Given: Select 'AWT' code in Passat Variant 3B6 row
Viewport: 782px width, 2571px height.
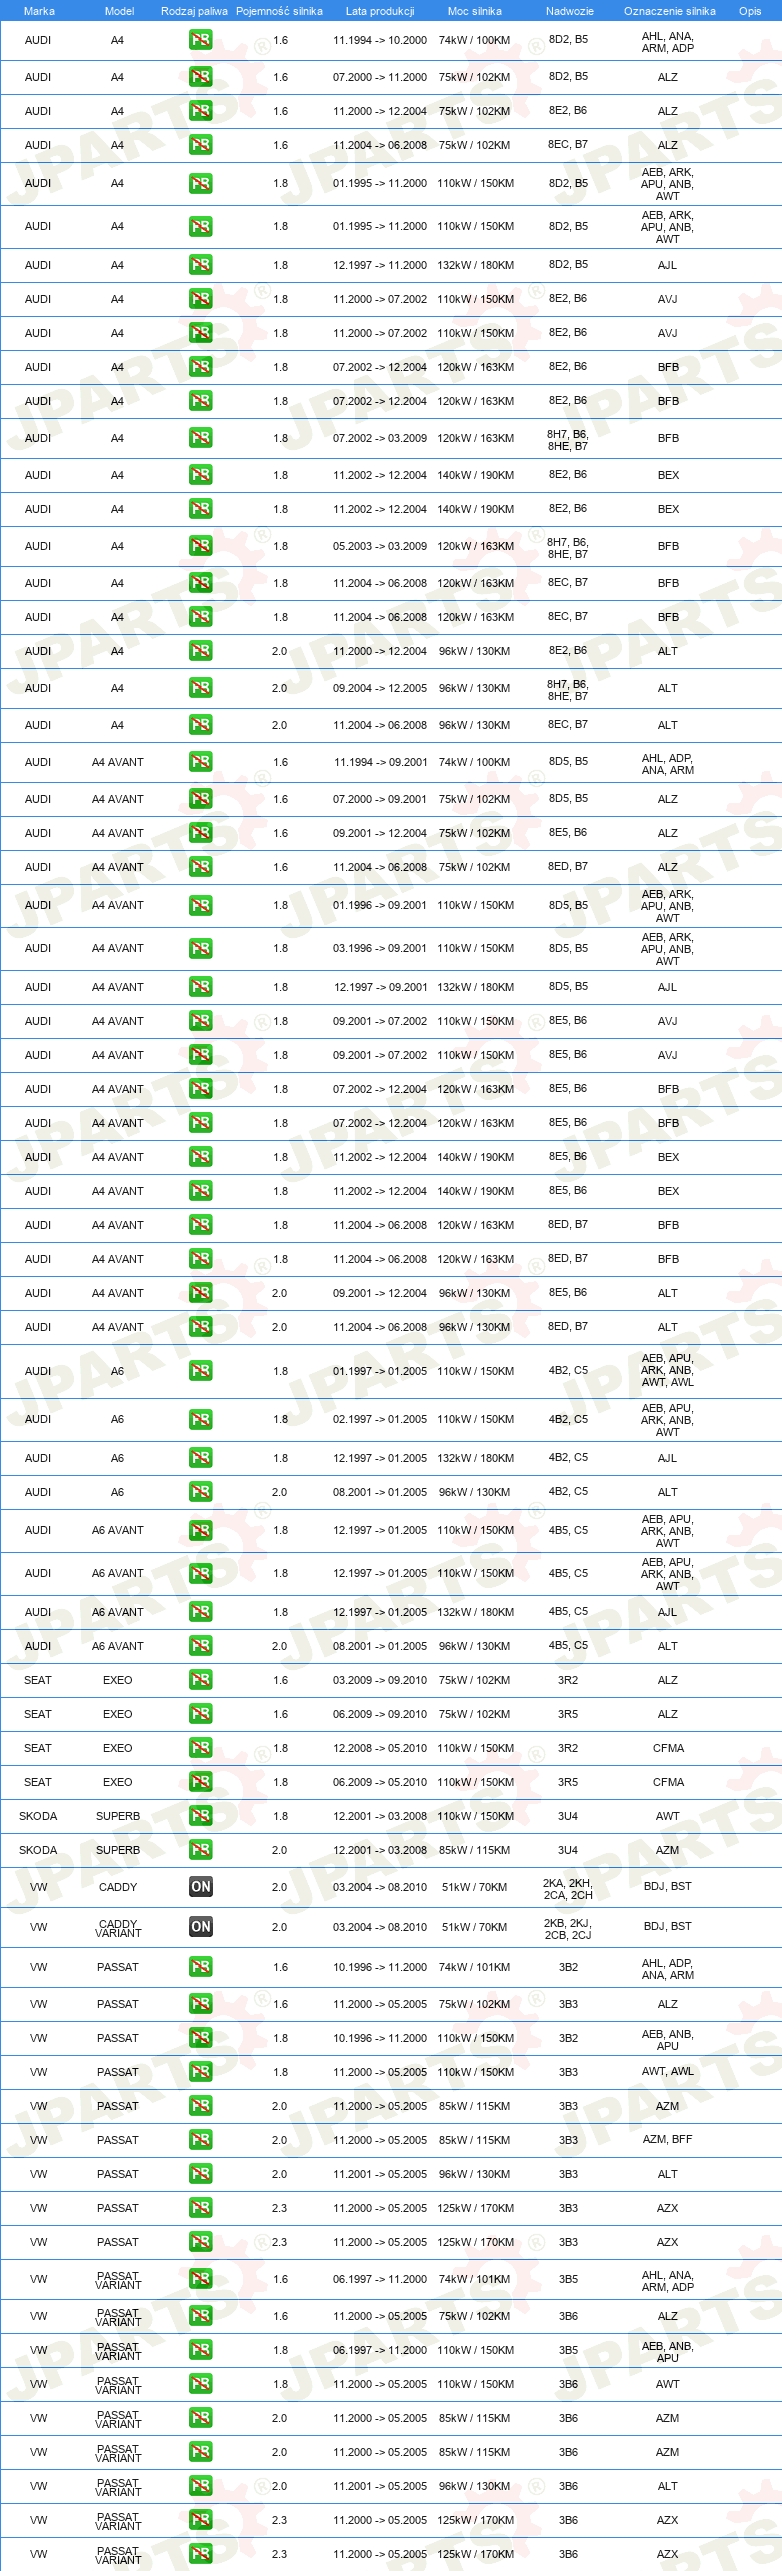Looking at the screenshot, I should coord(668,2384).
